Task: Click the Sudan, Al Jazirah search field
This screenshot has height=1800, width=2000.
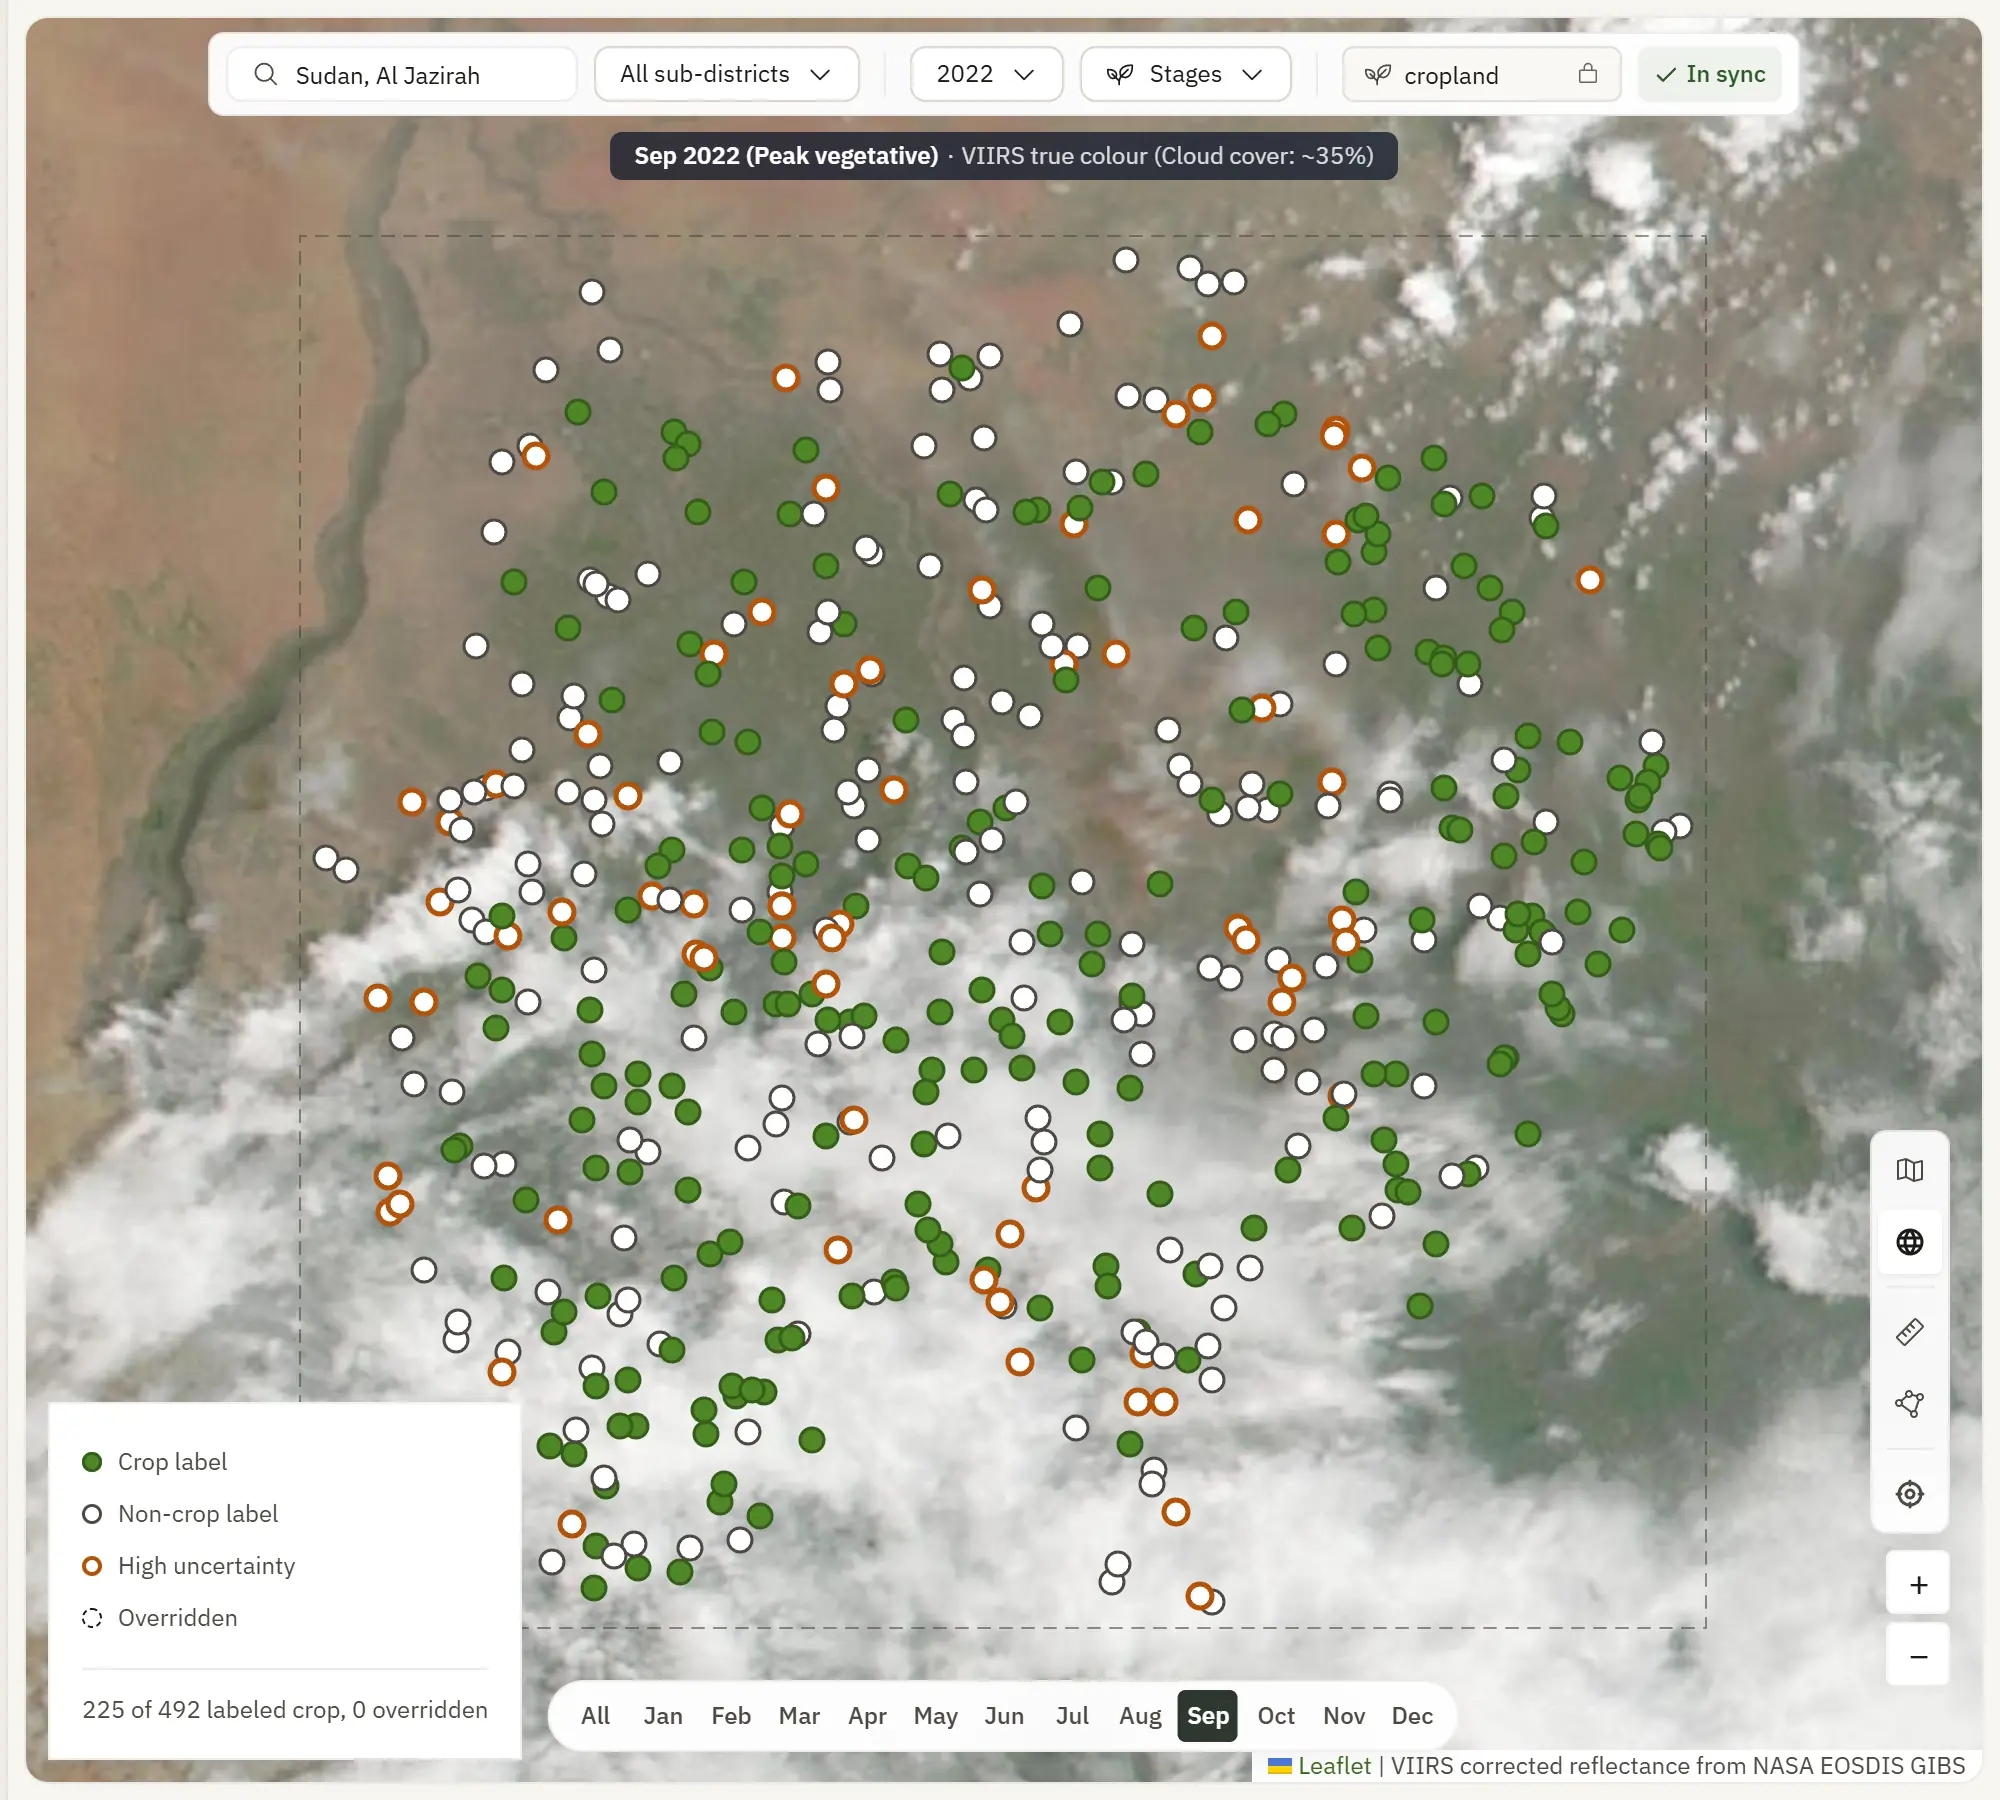Action: [402, 75]
